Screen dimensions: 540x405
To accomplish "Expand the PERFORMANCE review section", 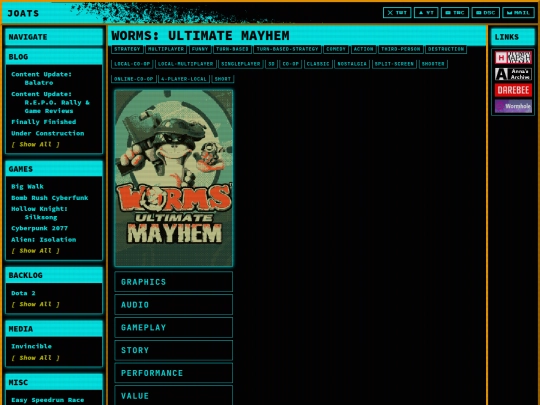I will click(x=174, y=373).
